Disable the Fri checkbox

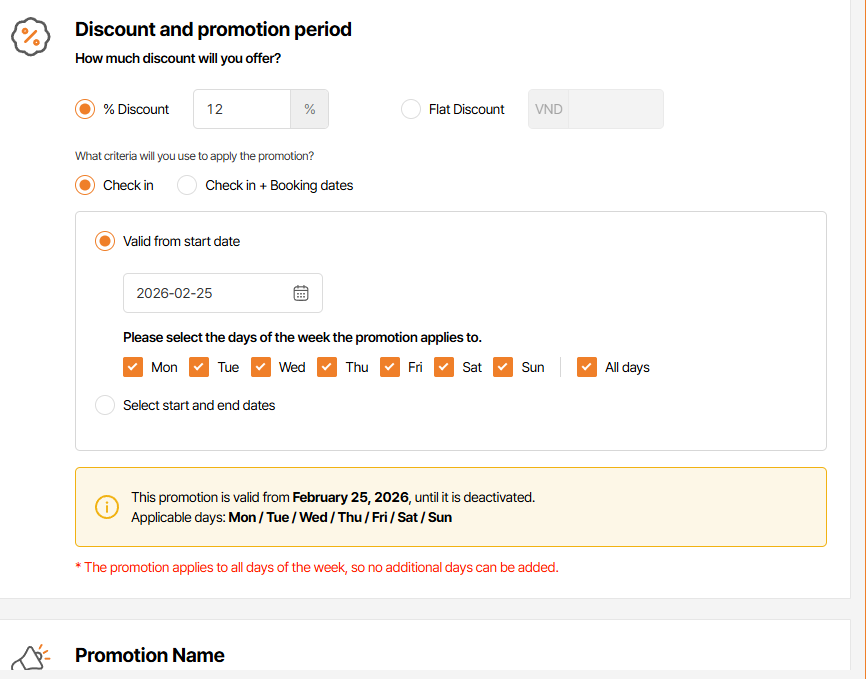pyautogui.click(x=390, y=367)
